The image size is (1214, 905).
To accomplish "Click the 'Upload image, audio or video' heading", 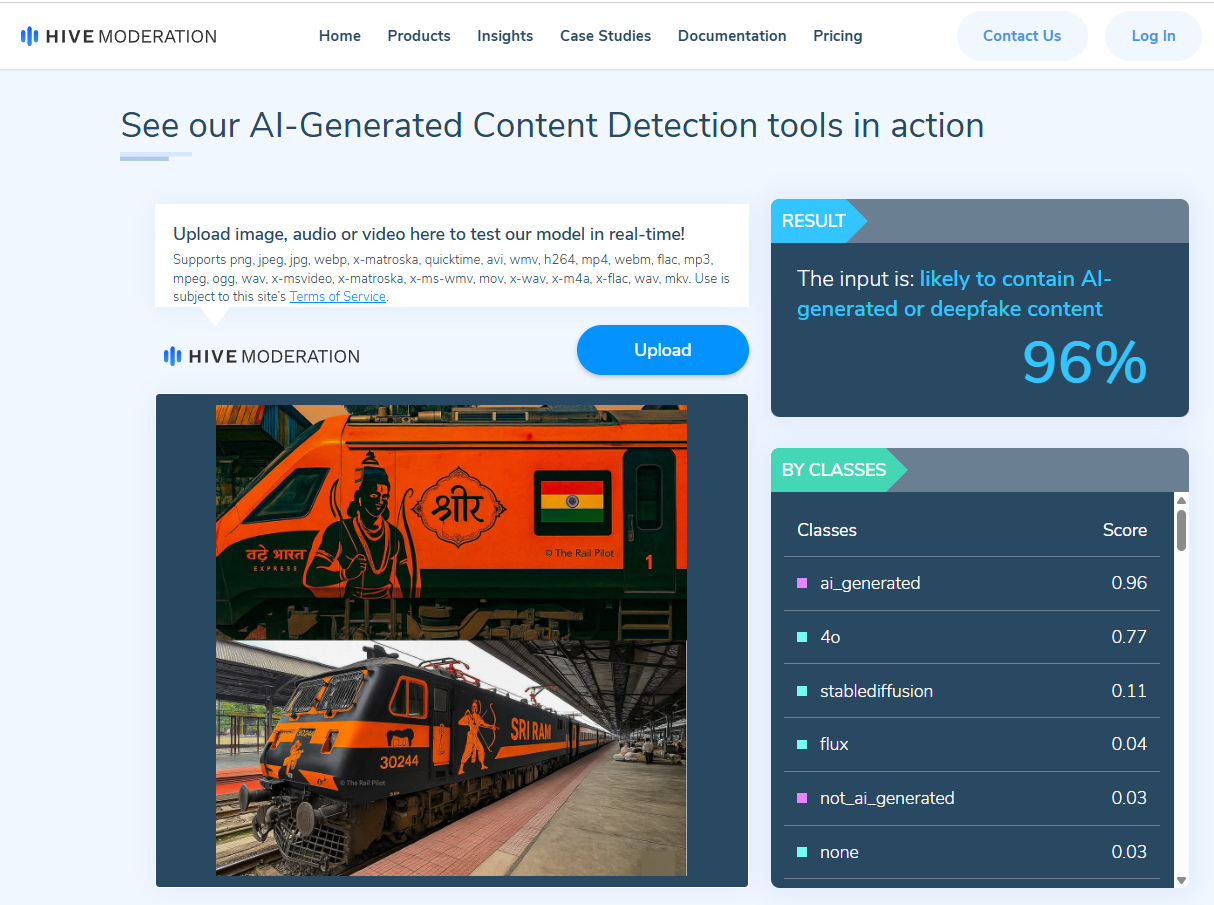I will [429, 234].
